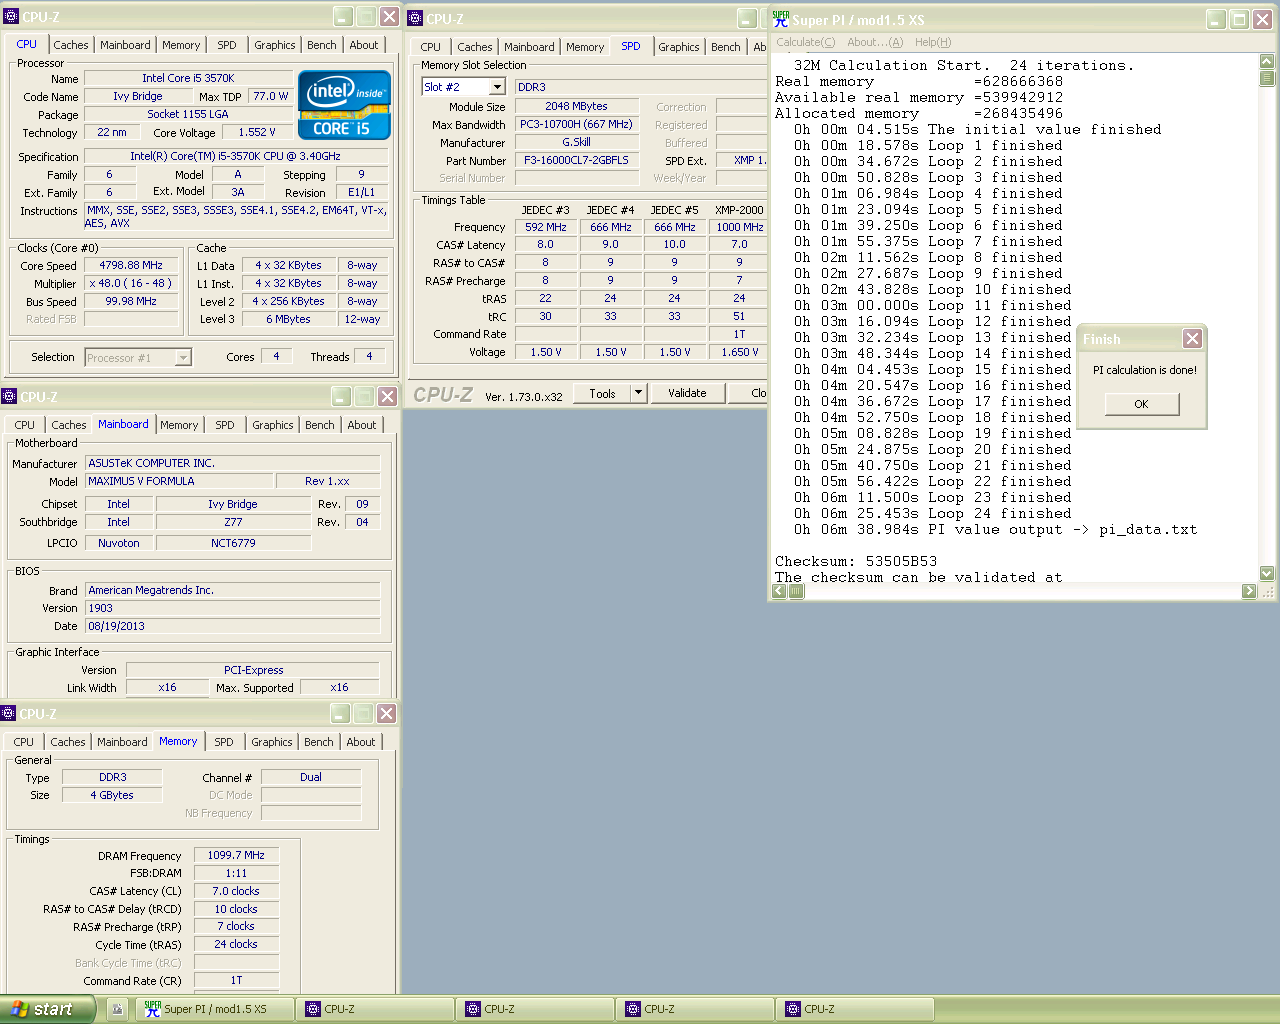Open the Help menu in Super PI
The height and width of the screenshot is (1024, 1280).
tap(933, 42)
